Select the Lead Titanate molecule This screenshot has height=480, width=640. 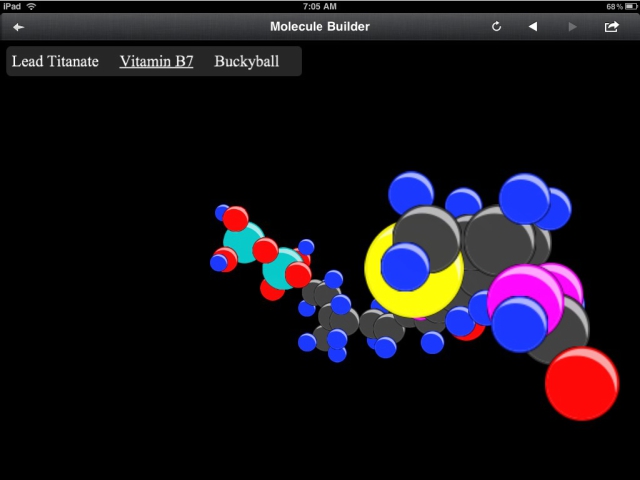[55, 61]
